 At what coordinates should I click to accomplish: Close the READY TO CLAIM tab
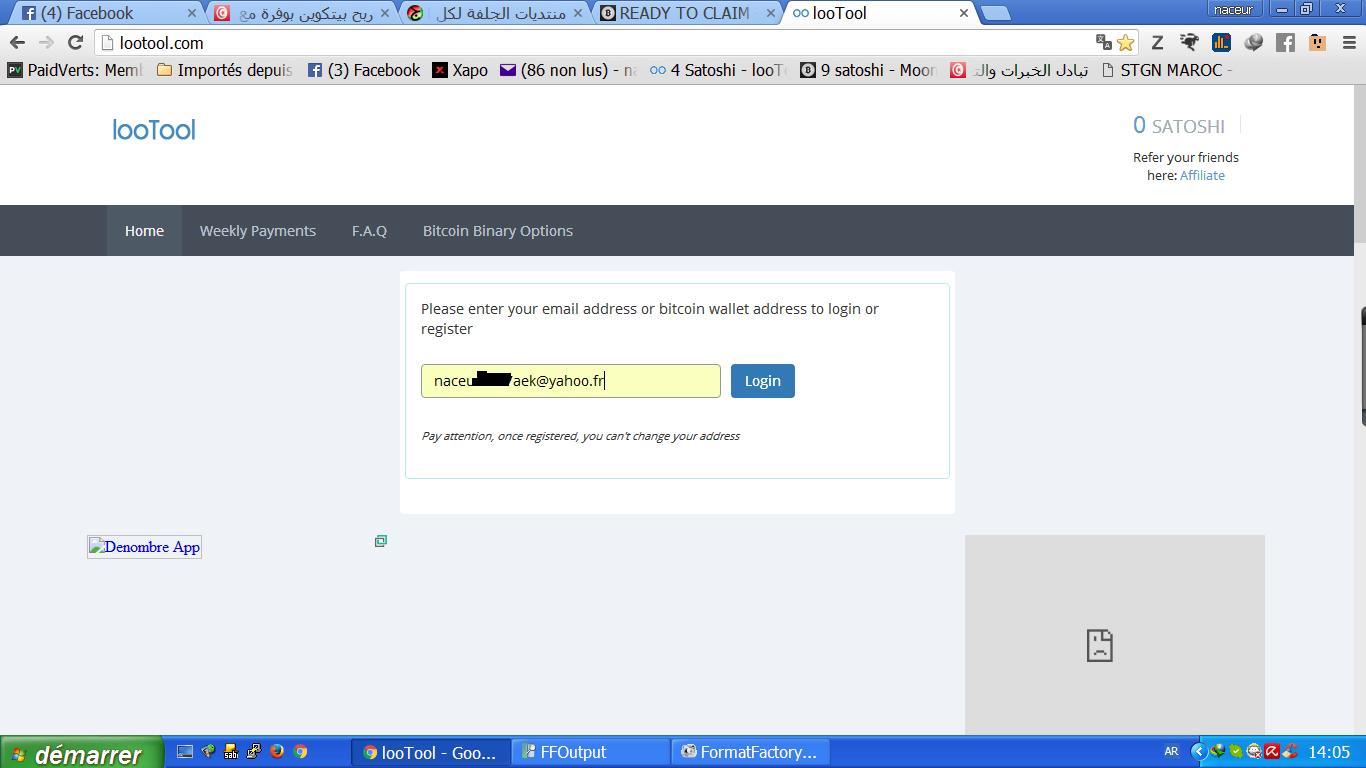click(771, 13)
